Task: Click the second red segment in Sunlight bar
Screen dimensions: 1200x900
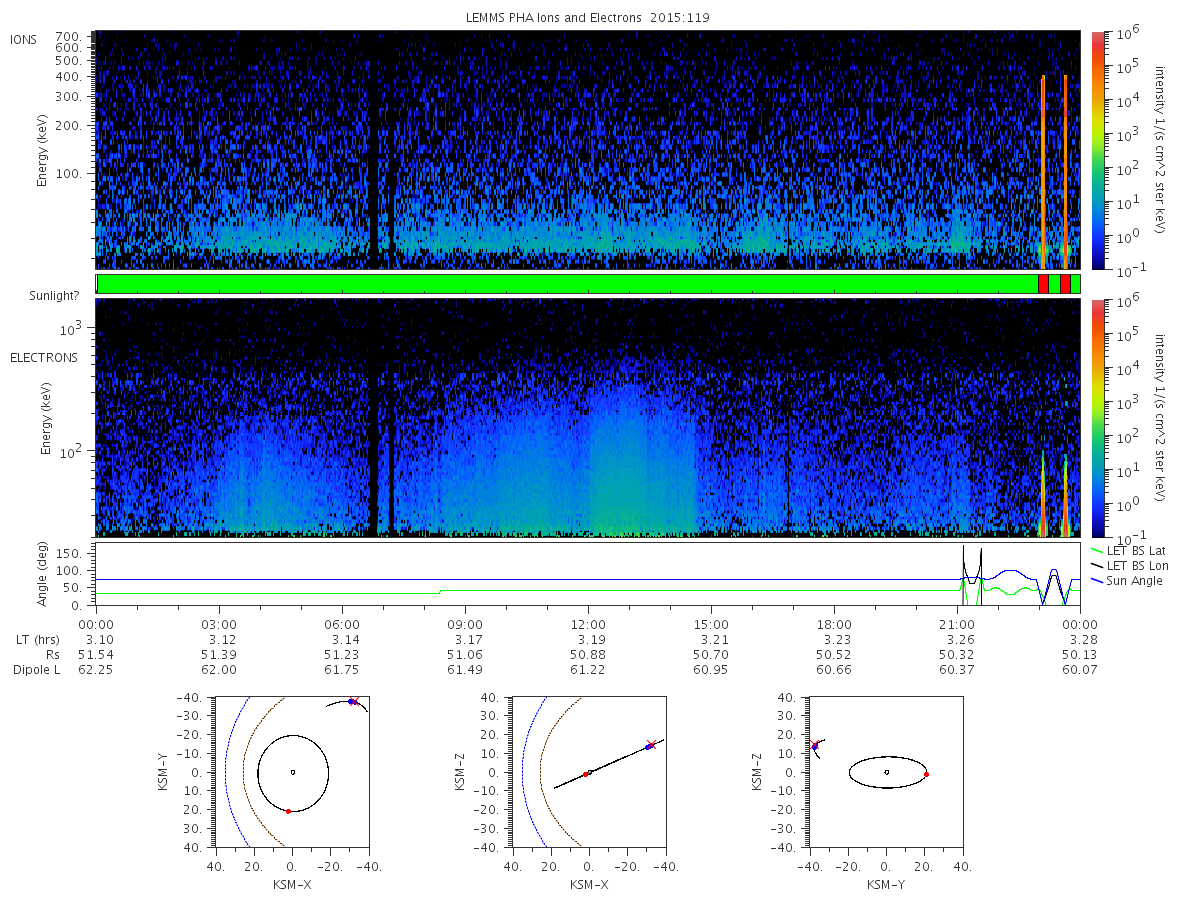Action: point(1065,284)
